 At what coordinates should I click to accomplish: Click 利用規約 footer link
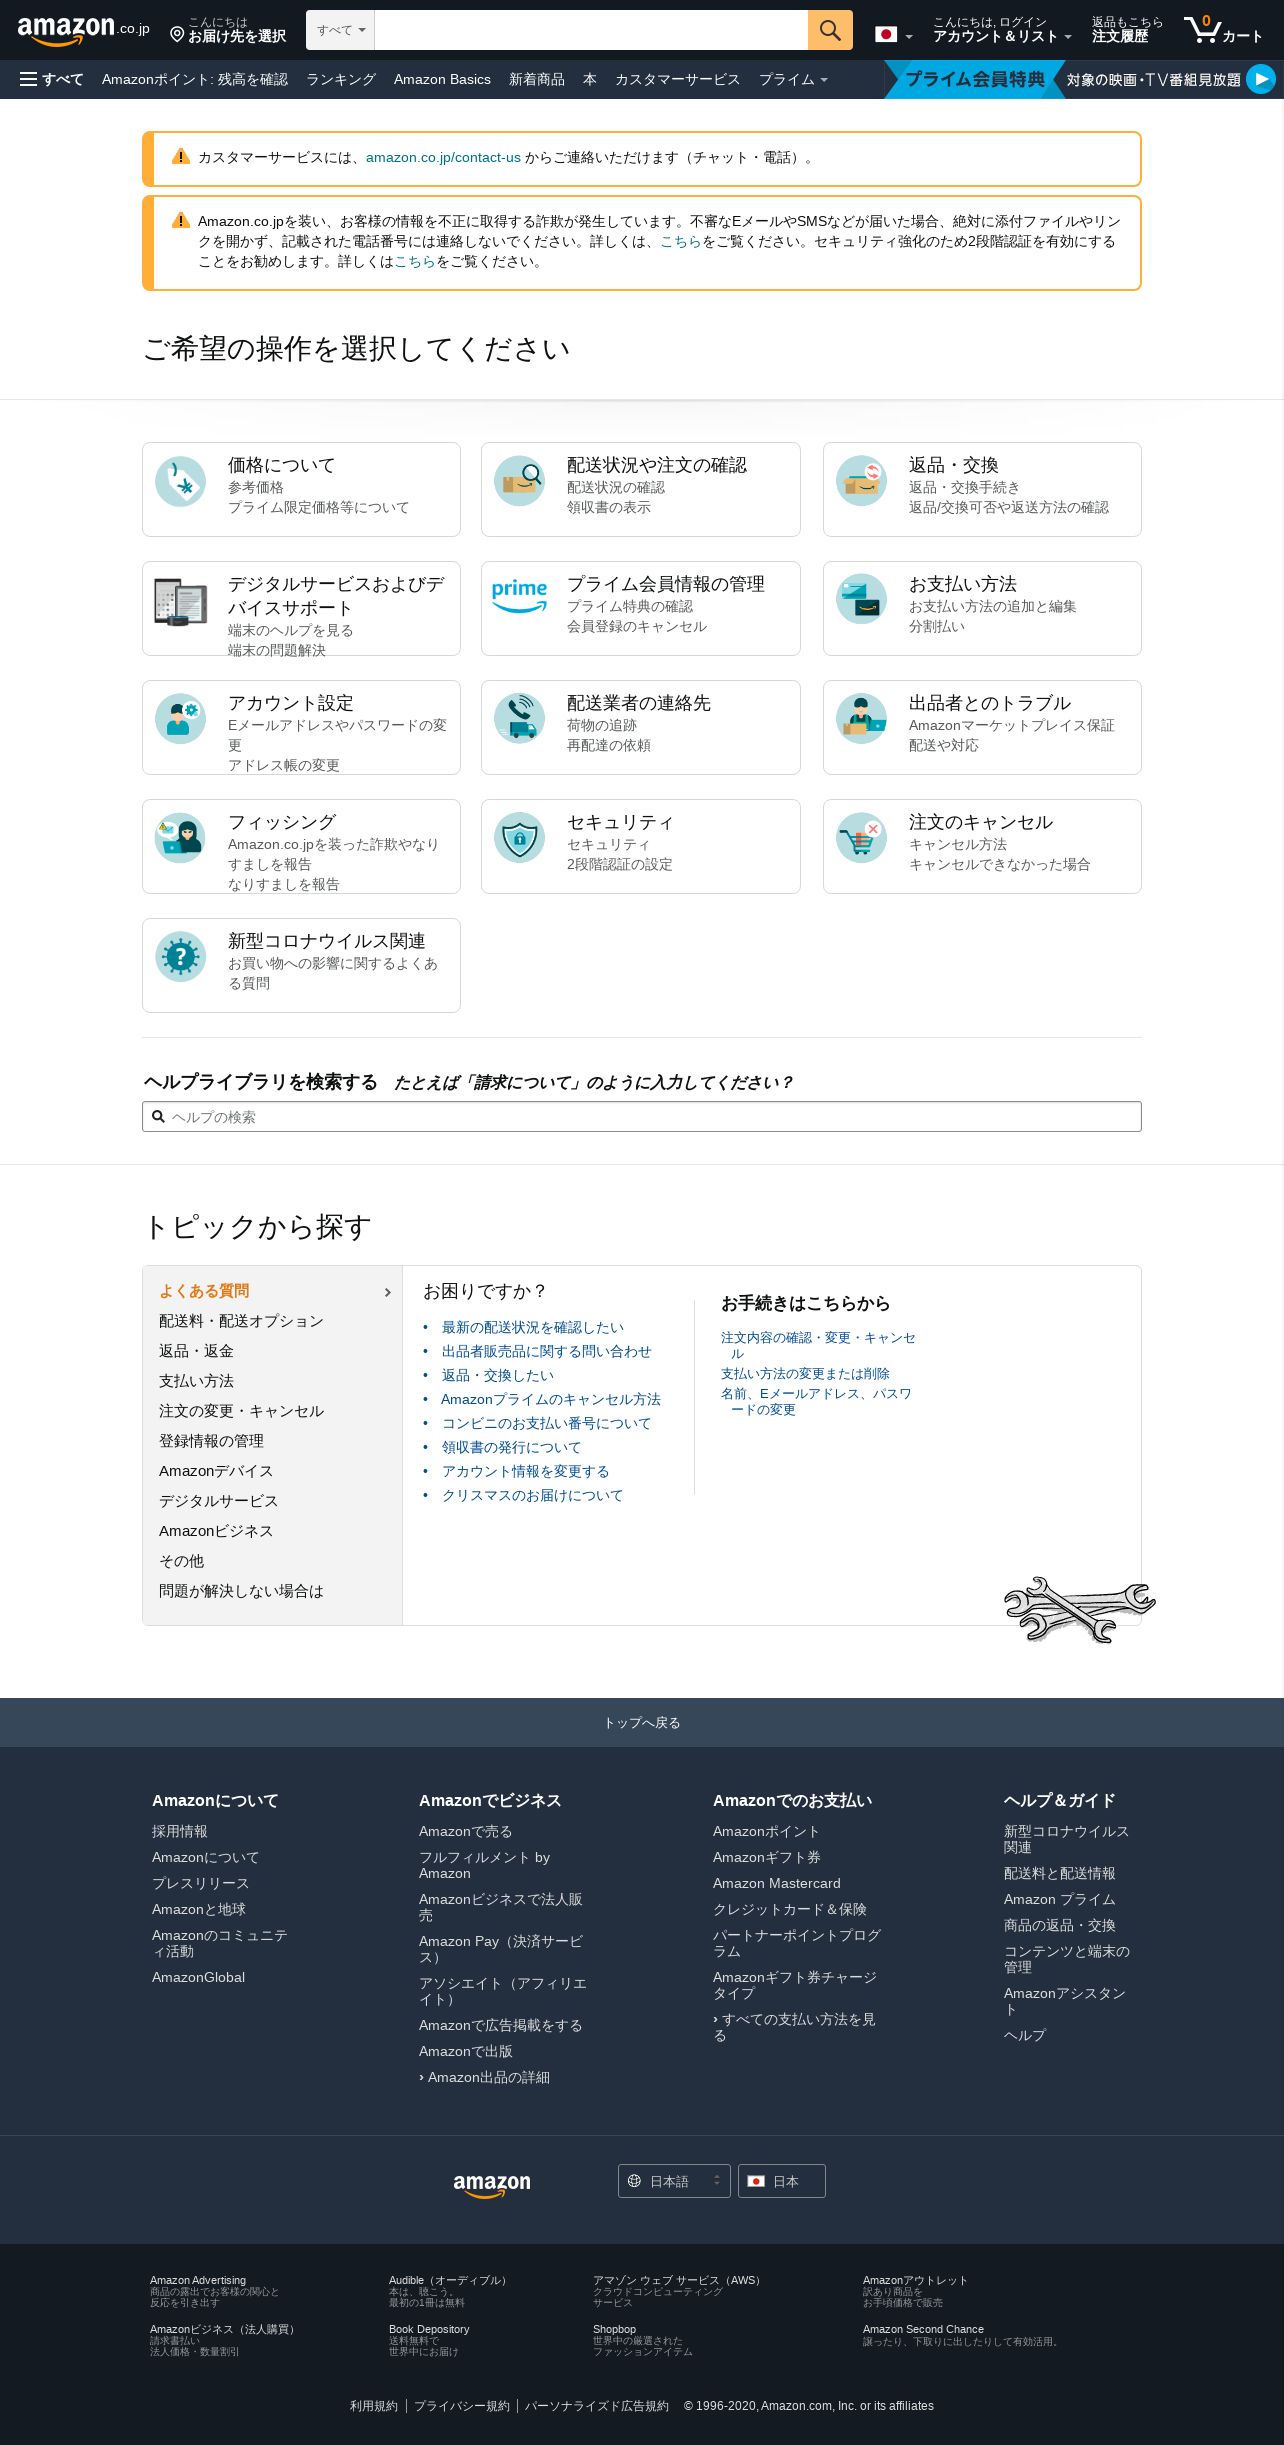[374, 2406]
